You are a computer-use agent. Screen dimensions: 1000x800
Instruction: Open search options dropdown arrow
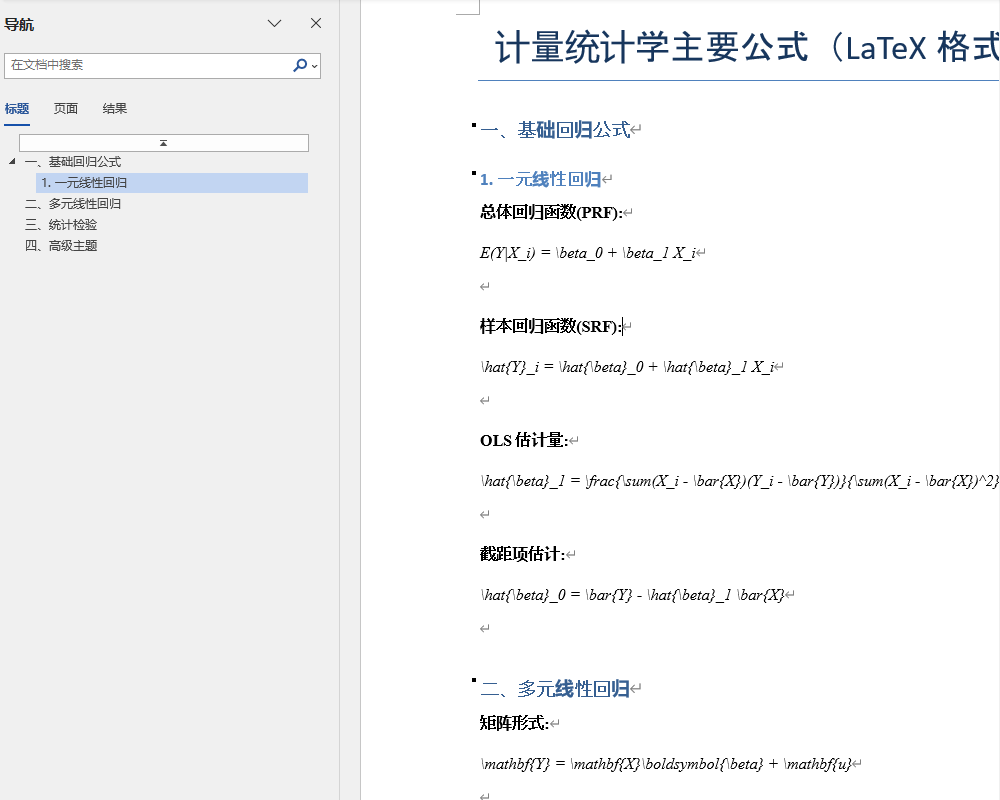click(x=314, y=66)
